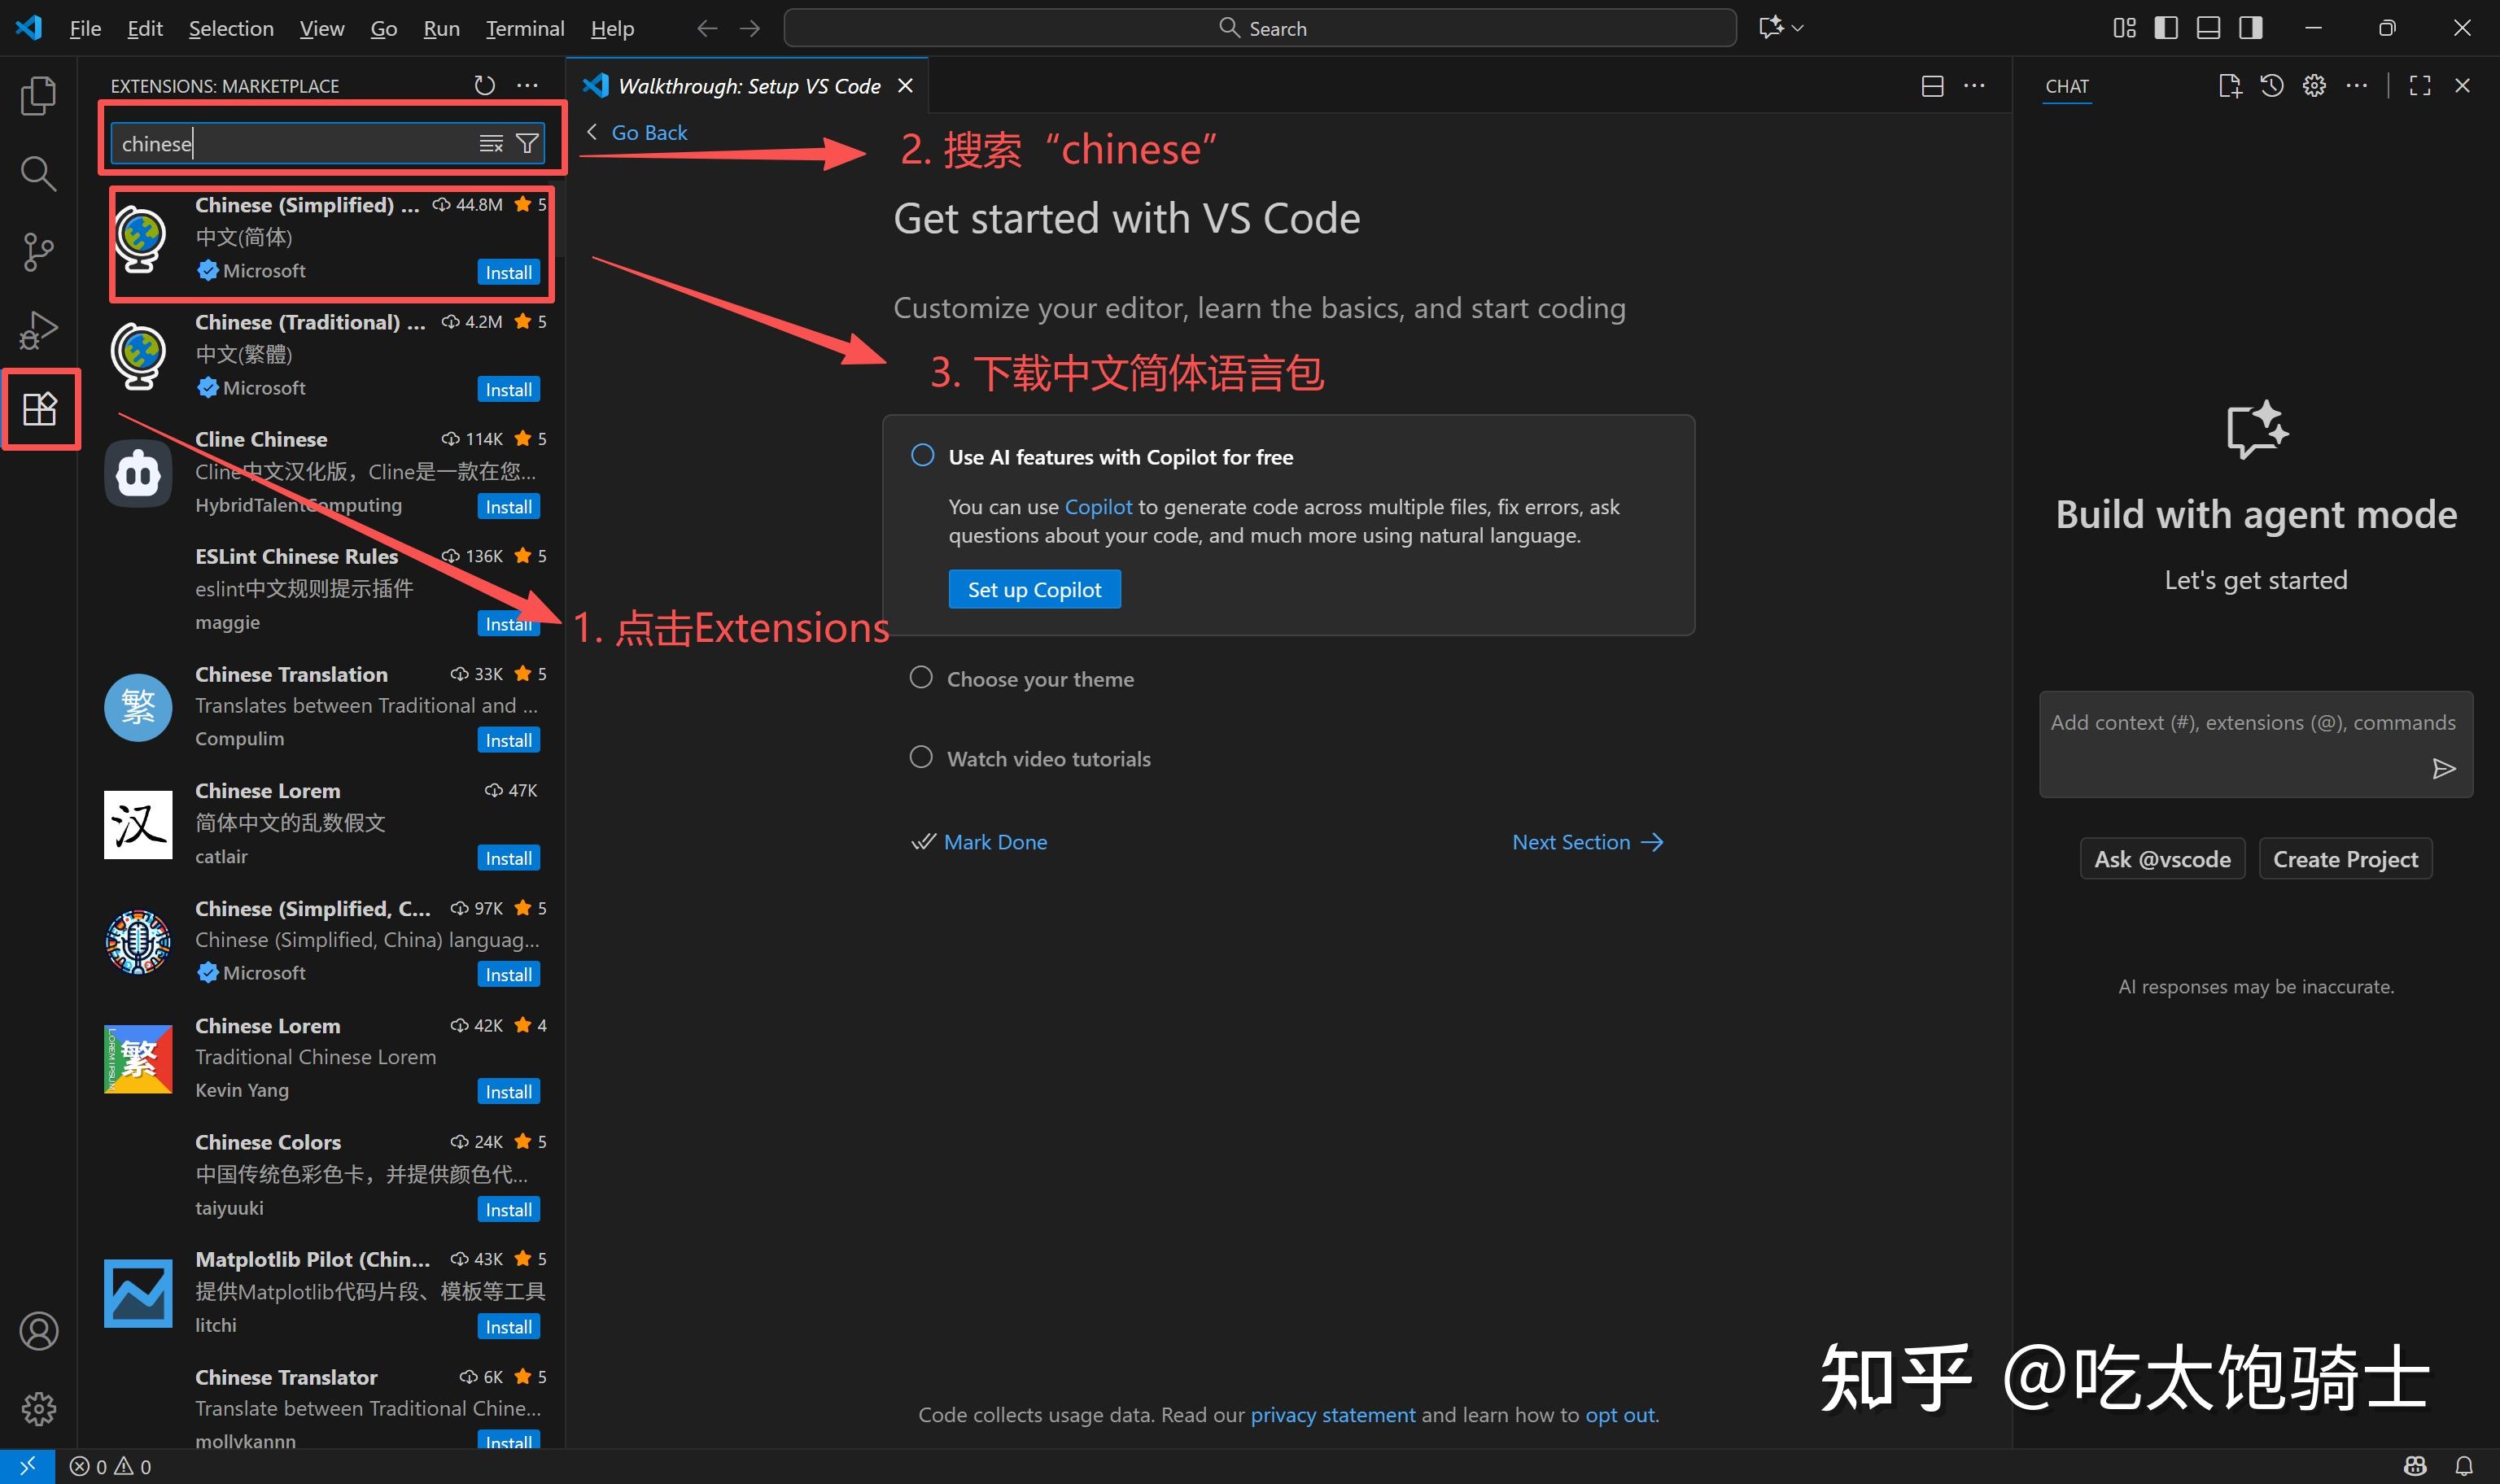Screen dimensions: 2500x1484
Task: Refresh the extensions list
Action: tap(484, 85)
